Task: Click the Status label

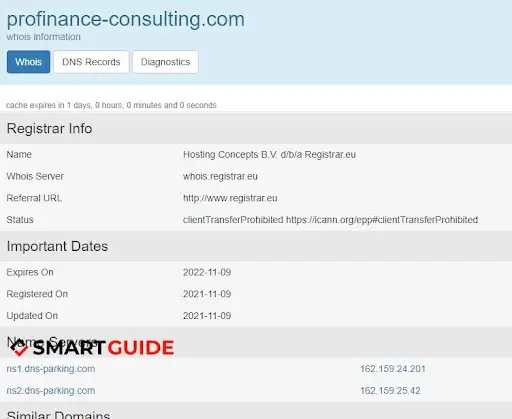Action: click(20, 220)
